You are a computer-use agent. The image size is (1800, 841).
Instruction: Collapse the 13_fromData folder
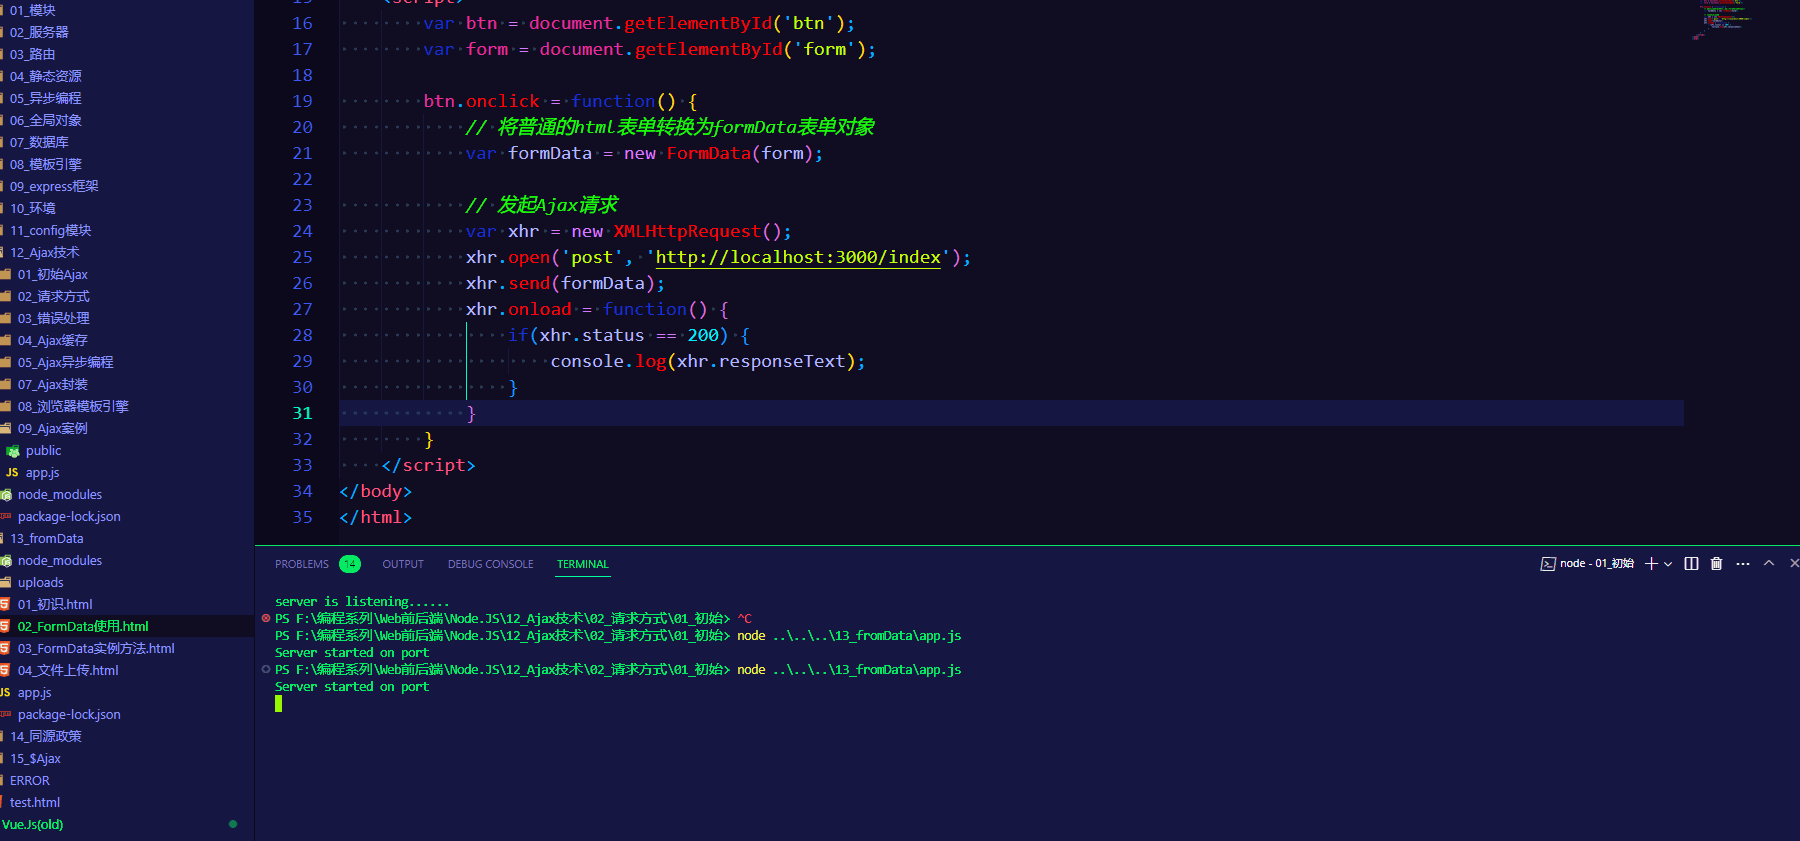coord(46,538)
